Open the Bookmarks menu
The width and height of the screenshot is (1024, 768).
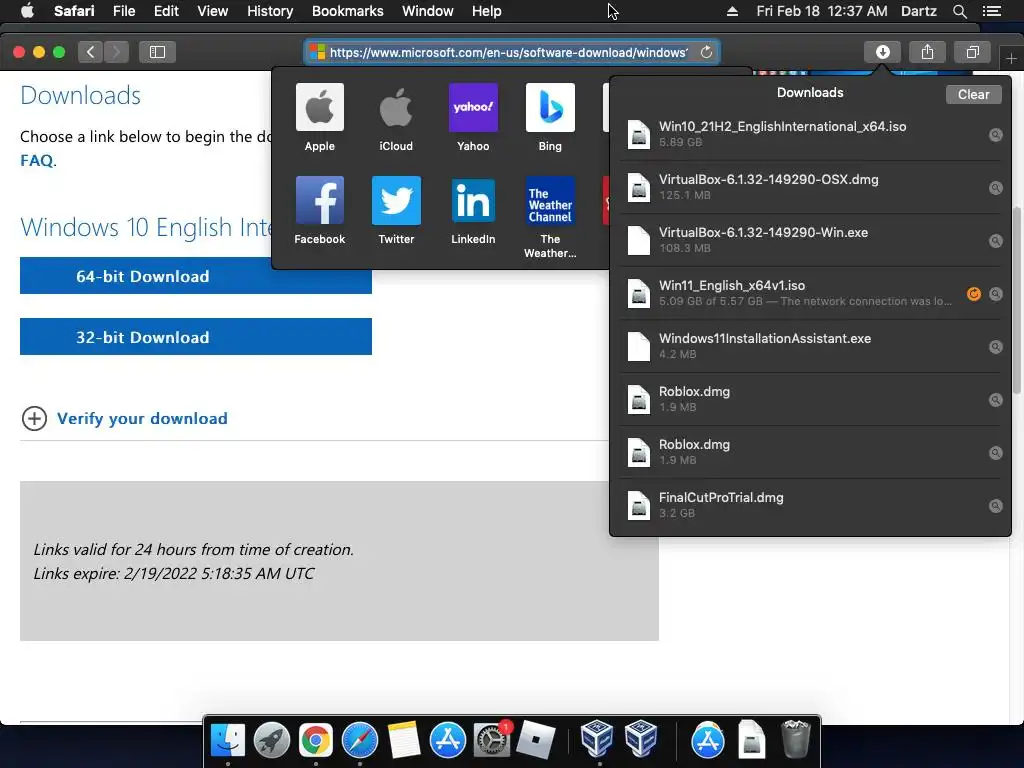347,11
